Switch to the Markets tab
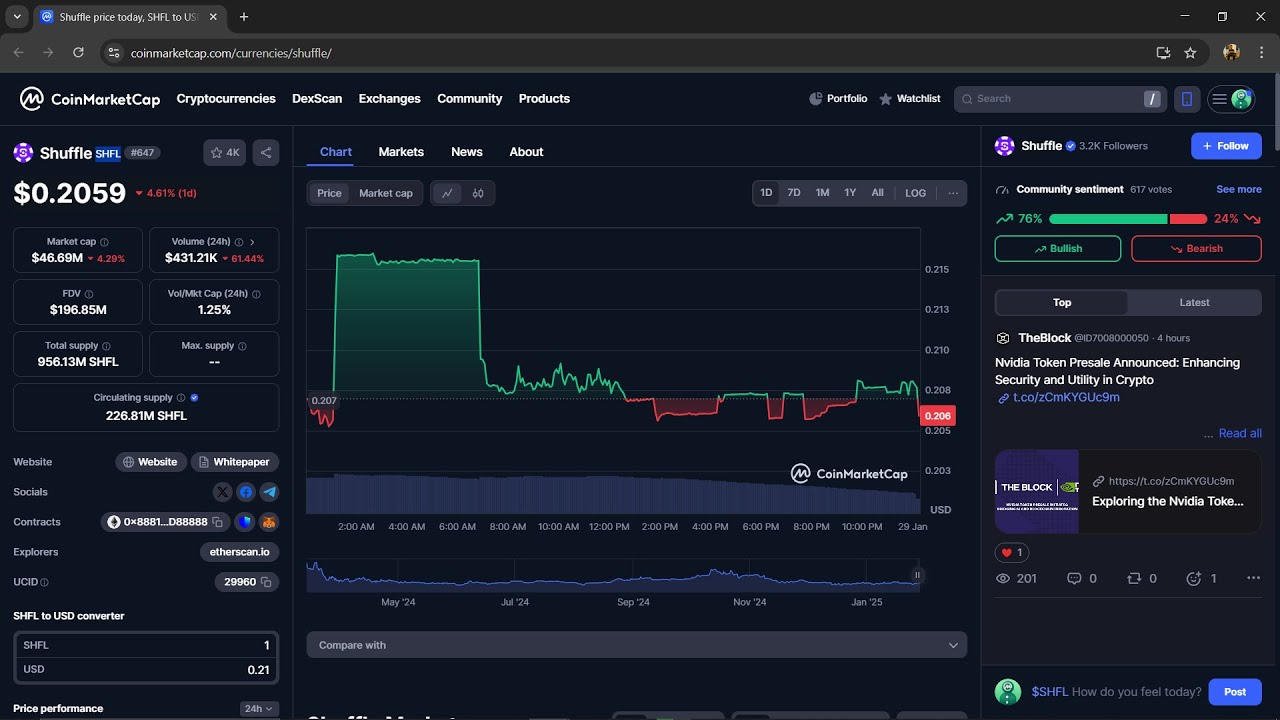This screenshot has width=1280, height=720. (401, 152)
